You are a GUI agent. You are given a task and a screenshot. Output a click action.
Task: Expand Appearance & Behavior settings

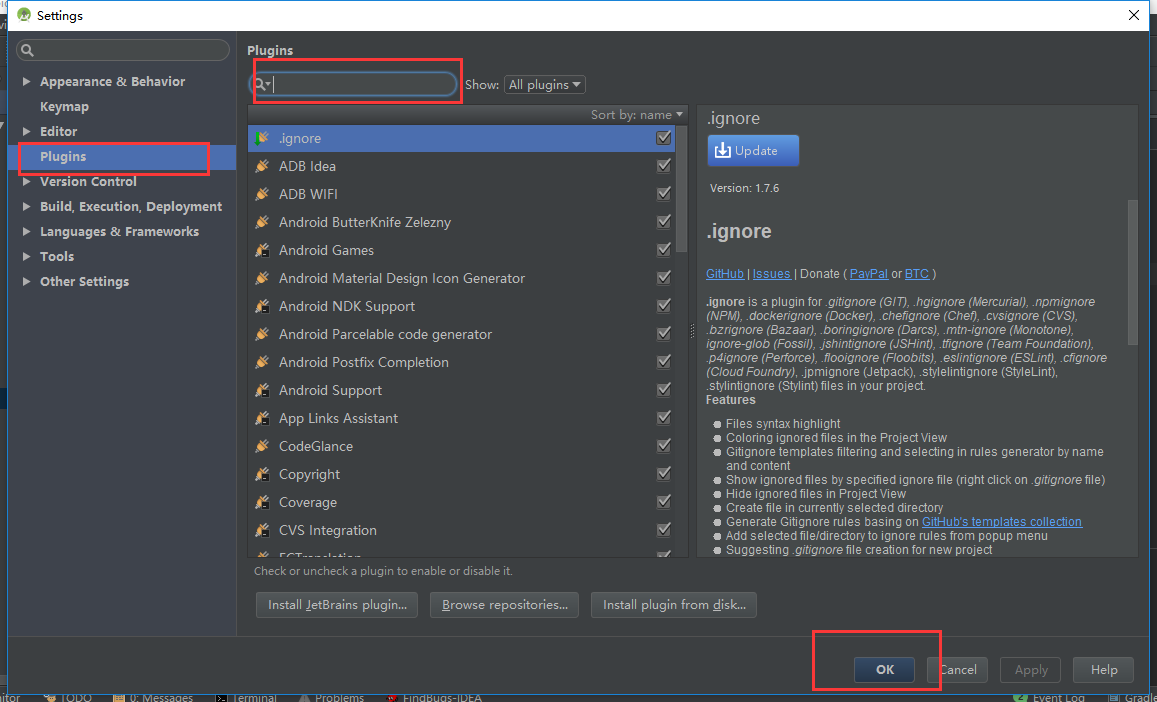coord(27,82)
